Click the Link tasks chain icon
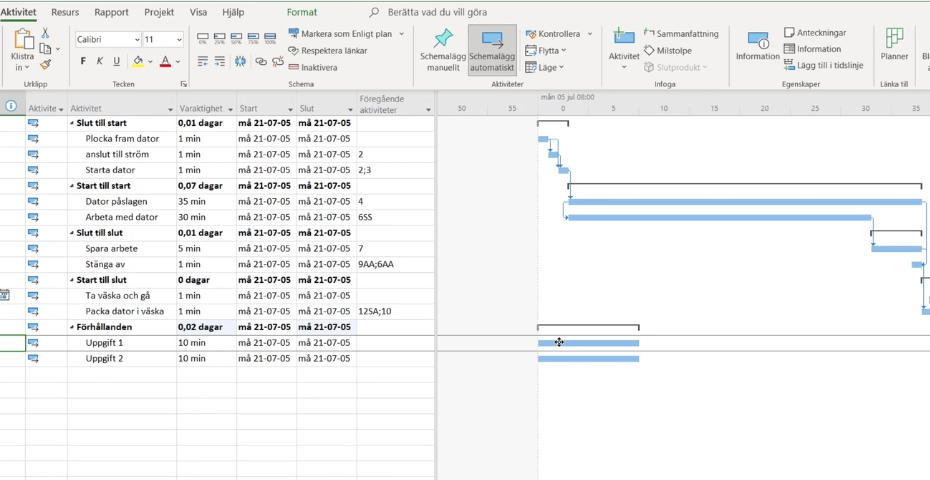 261,61
